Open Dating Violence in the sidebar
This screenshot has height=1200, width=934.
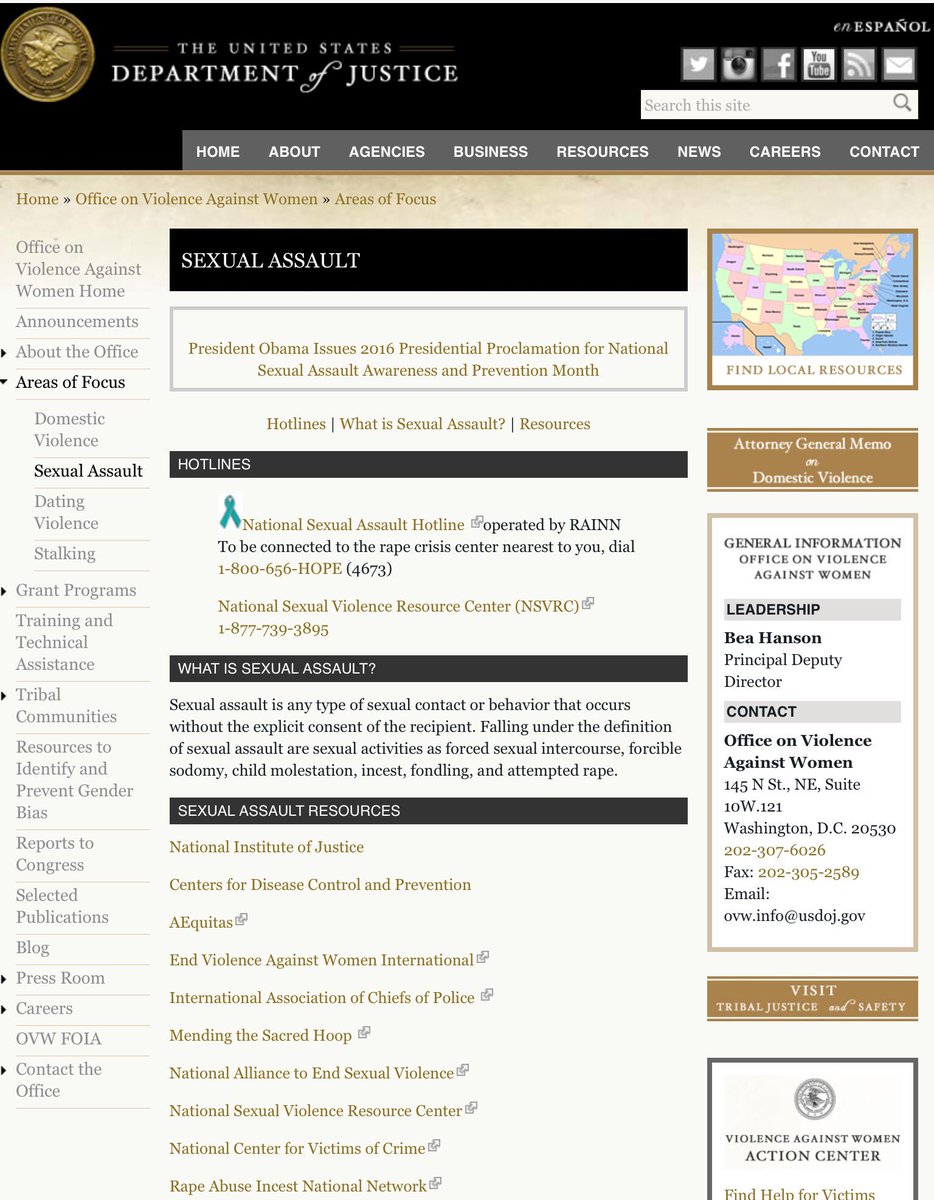coord(66,512)
